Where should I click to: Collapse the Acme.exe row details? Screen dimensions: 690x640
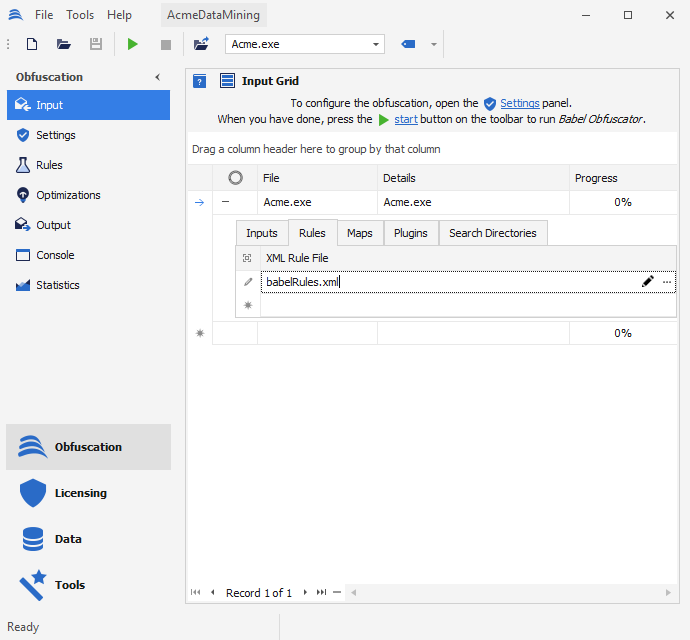pos(226,202)
